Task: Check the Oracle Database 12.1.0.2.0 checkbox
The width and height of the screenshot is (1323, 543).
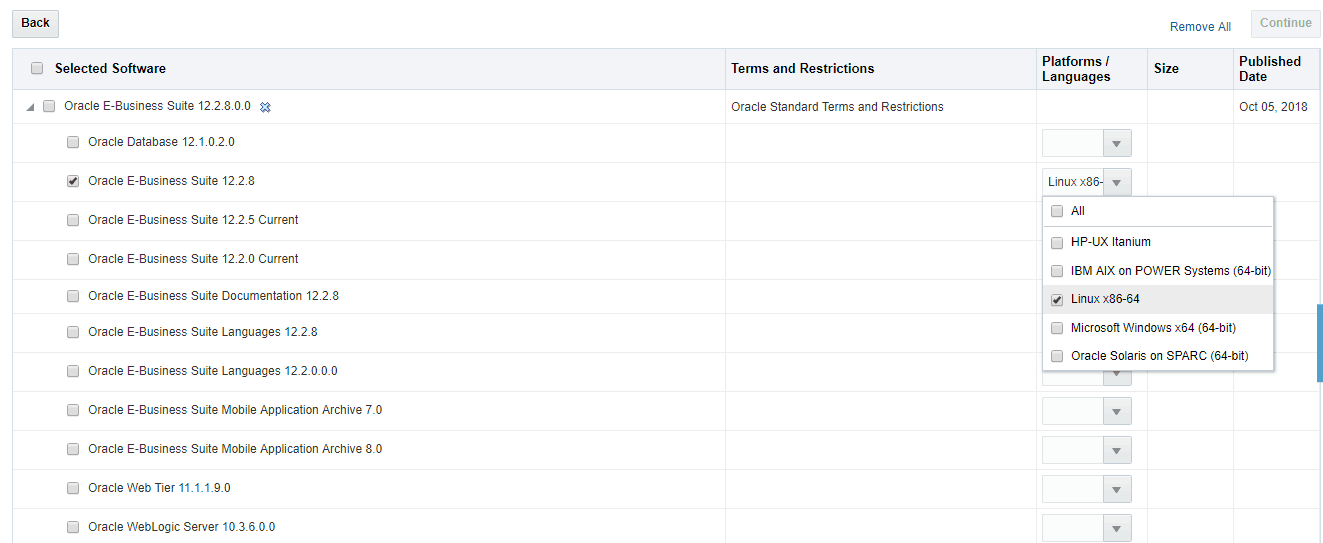Action: tap(73, 142)
